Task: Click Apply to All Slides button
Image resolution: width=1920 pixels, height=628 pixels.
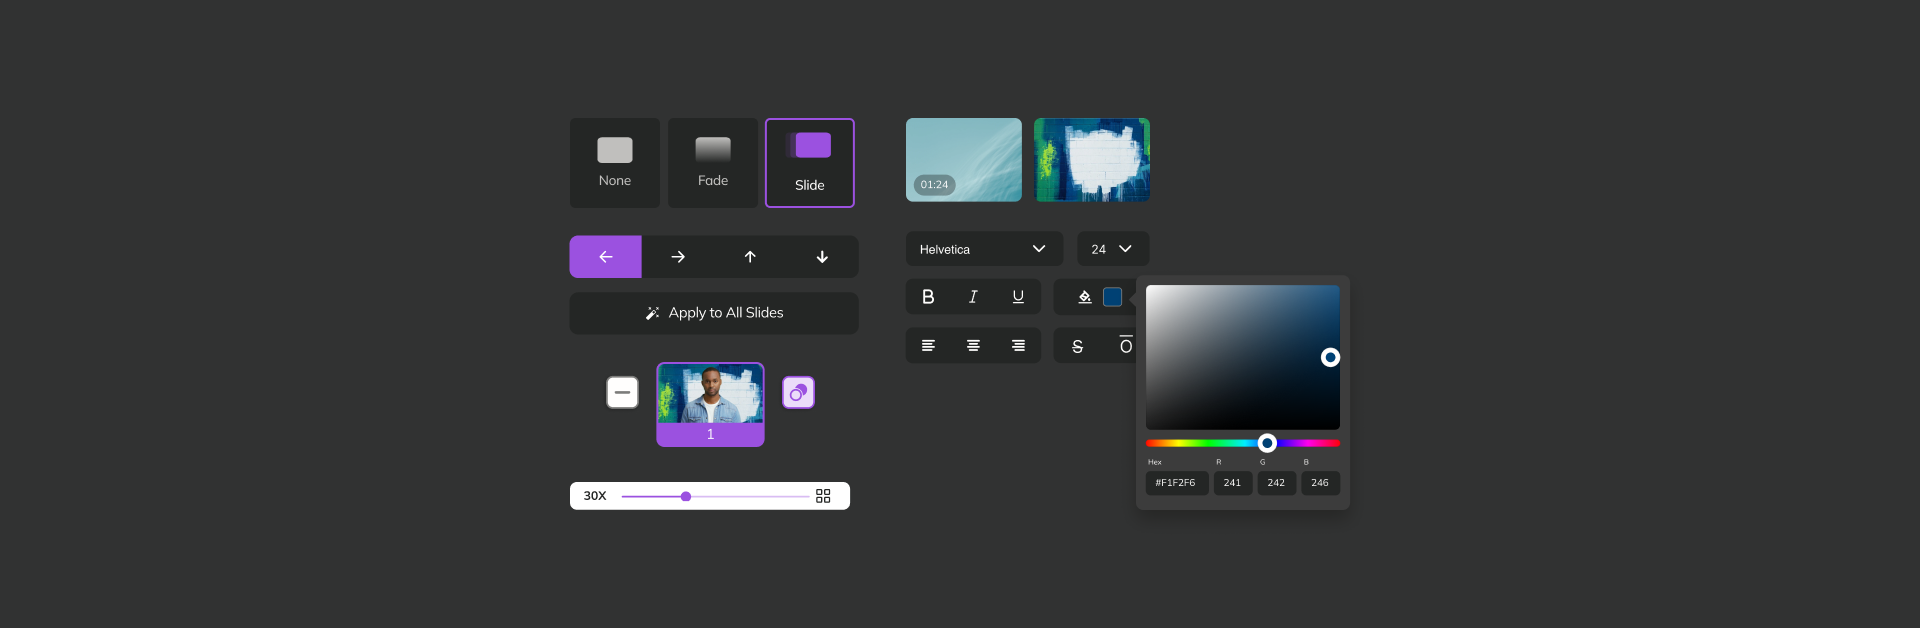Action: 714,313
